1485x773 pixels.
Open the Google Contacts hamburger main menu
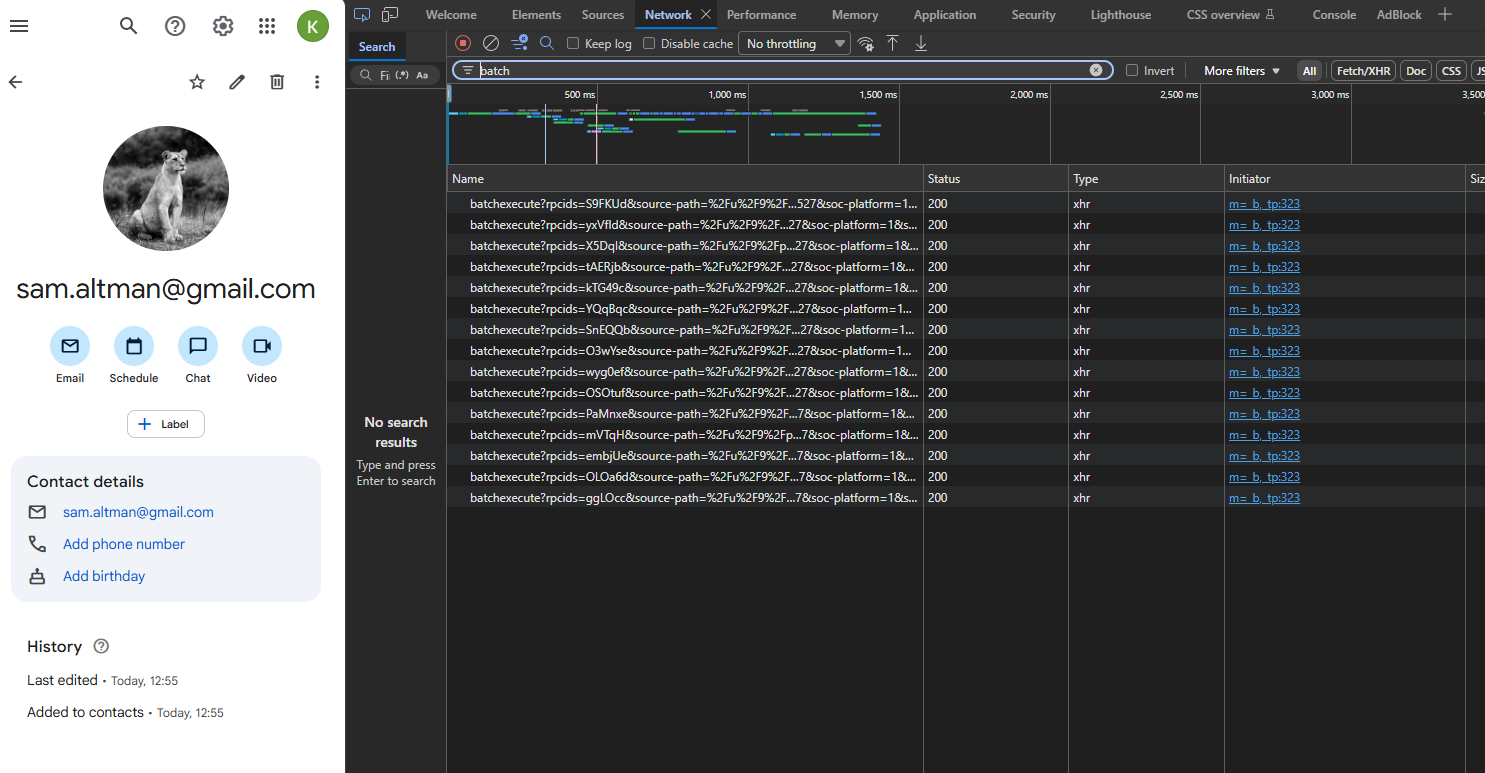(x=19, y=26)
